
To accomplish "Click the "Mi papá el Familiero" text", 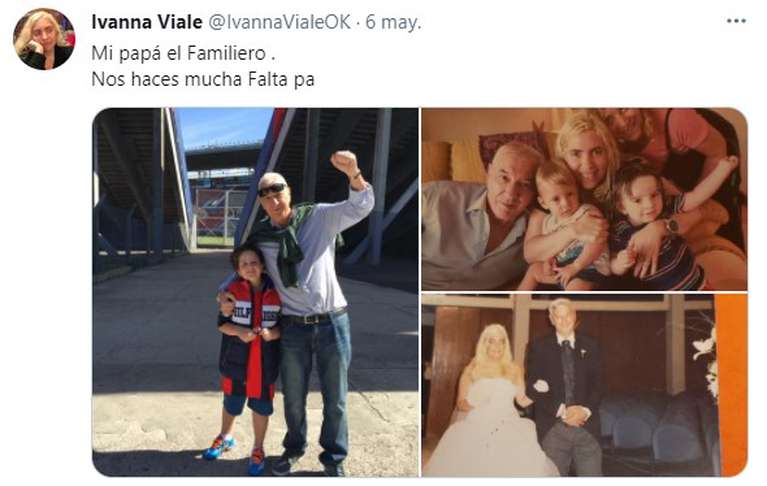I will [183, 53].
